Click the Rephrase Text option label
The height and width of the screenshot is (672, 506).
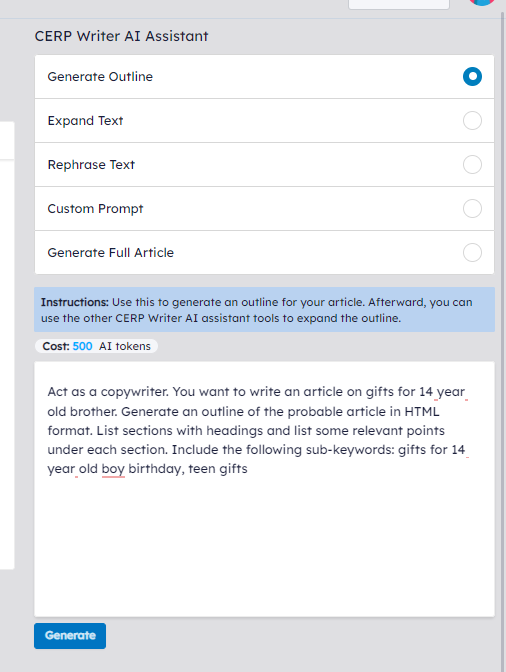click(91, 165)
